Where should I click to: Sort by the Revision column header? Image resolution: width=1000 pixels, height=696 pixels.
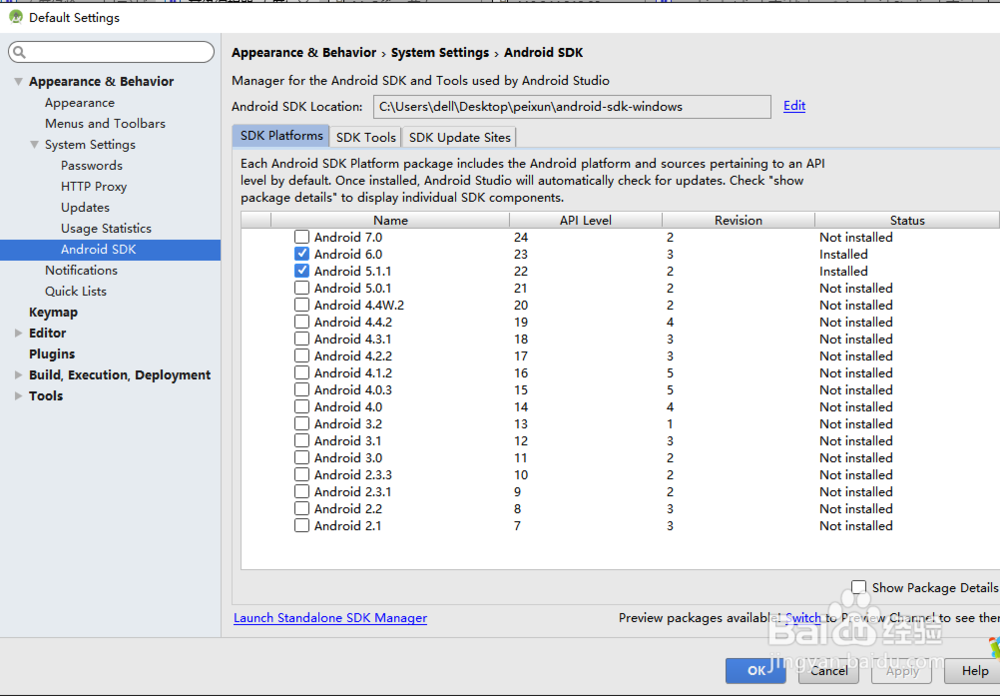click(738, 220)
